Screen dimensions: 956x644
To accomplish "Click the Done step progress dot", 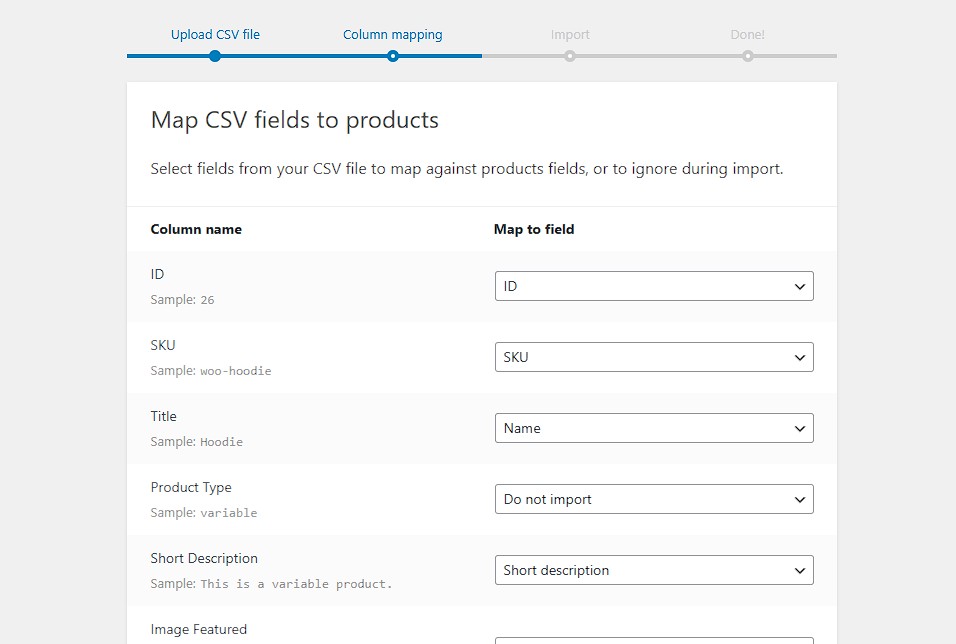I will pos(747,56).
